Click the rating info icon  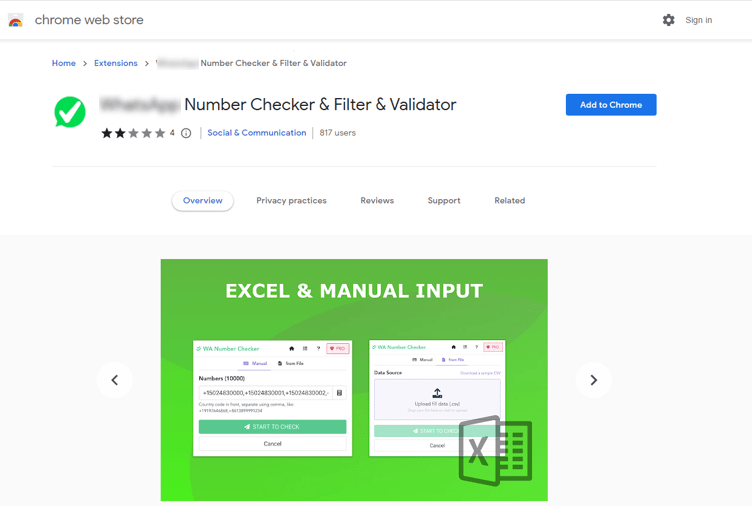click(x=186, y=133)
